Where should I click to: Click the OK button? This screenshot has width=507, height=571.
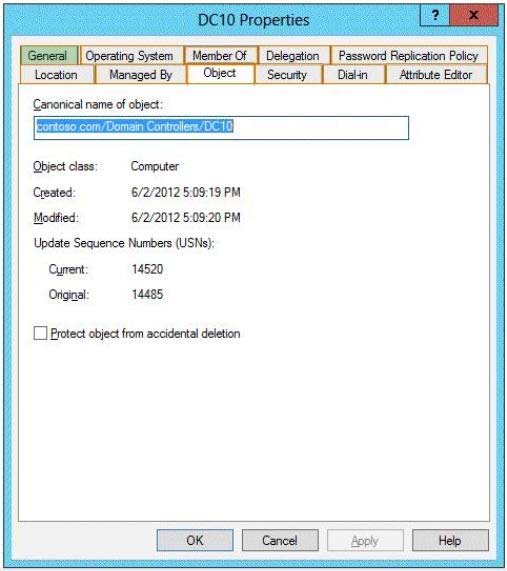click(195, 540)
